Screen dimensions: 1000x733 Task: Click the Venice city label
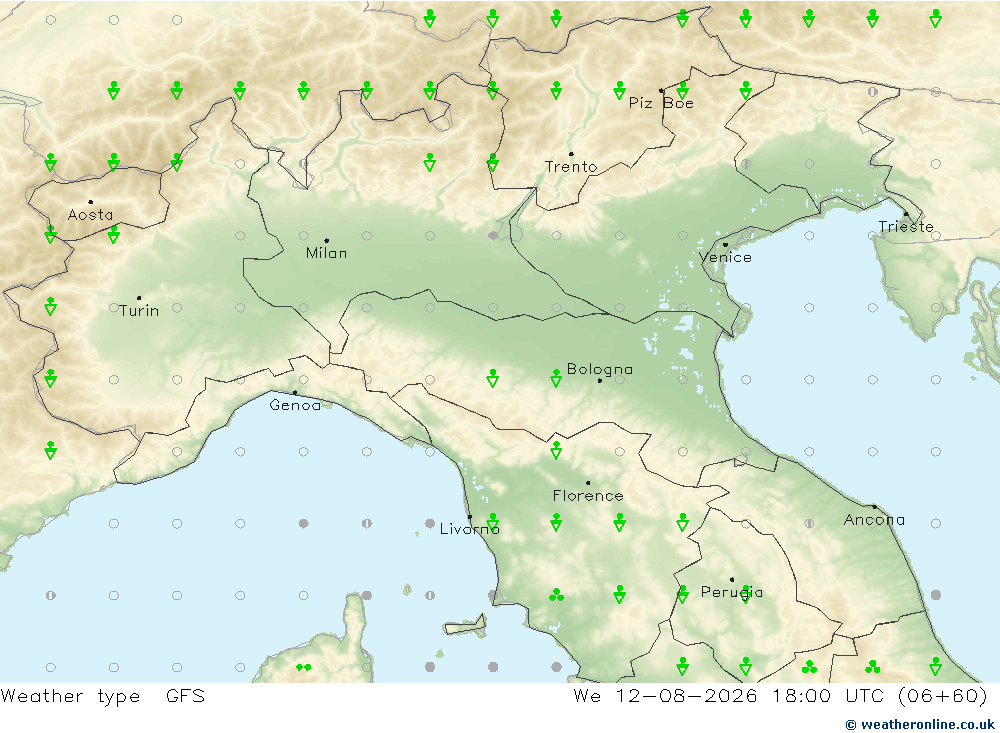tap(725, 257)
